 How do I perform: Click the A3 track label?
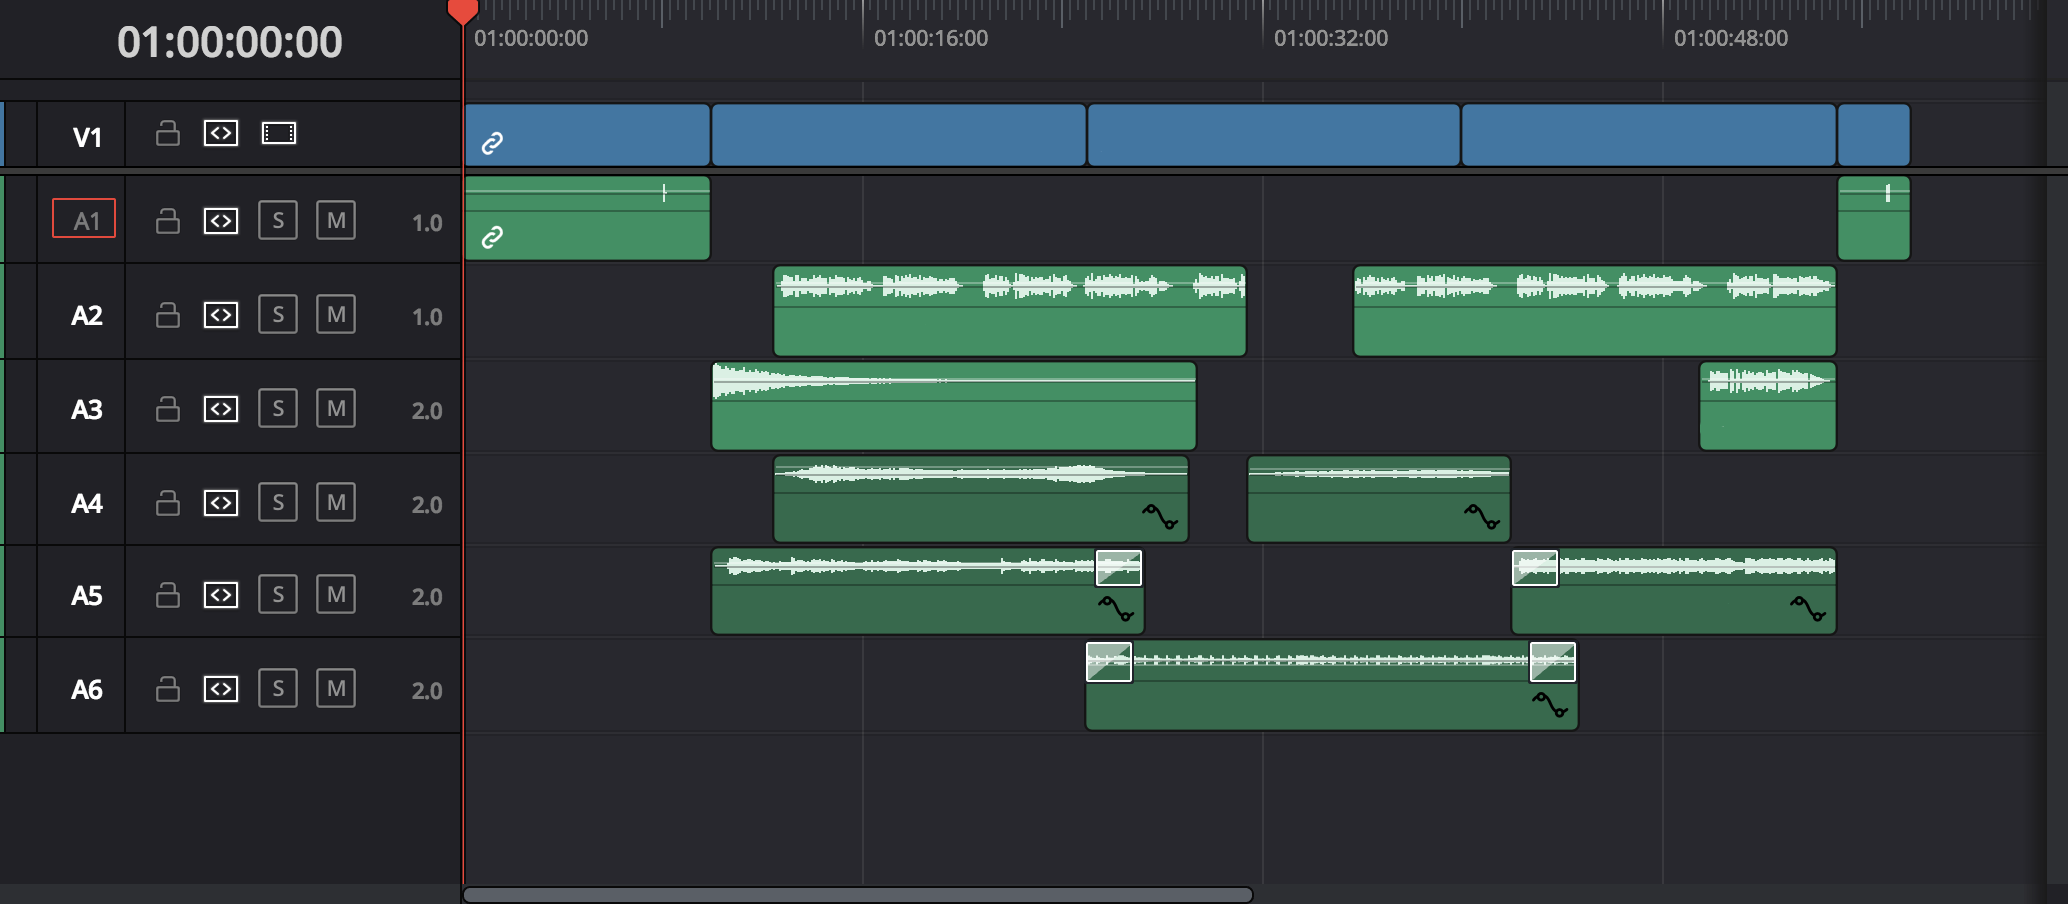click(87, 409)
